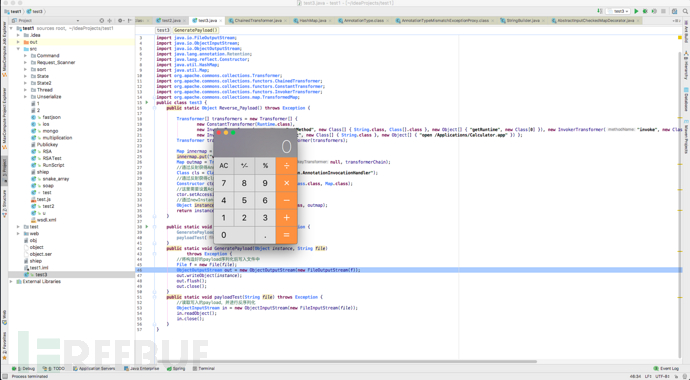Click digit 5 on Calculator
The height and width of the screenshot is (380, 690).
pyautogui.click(x=244, y=200)
